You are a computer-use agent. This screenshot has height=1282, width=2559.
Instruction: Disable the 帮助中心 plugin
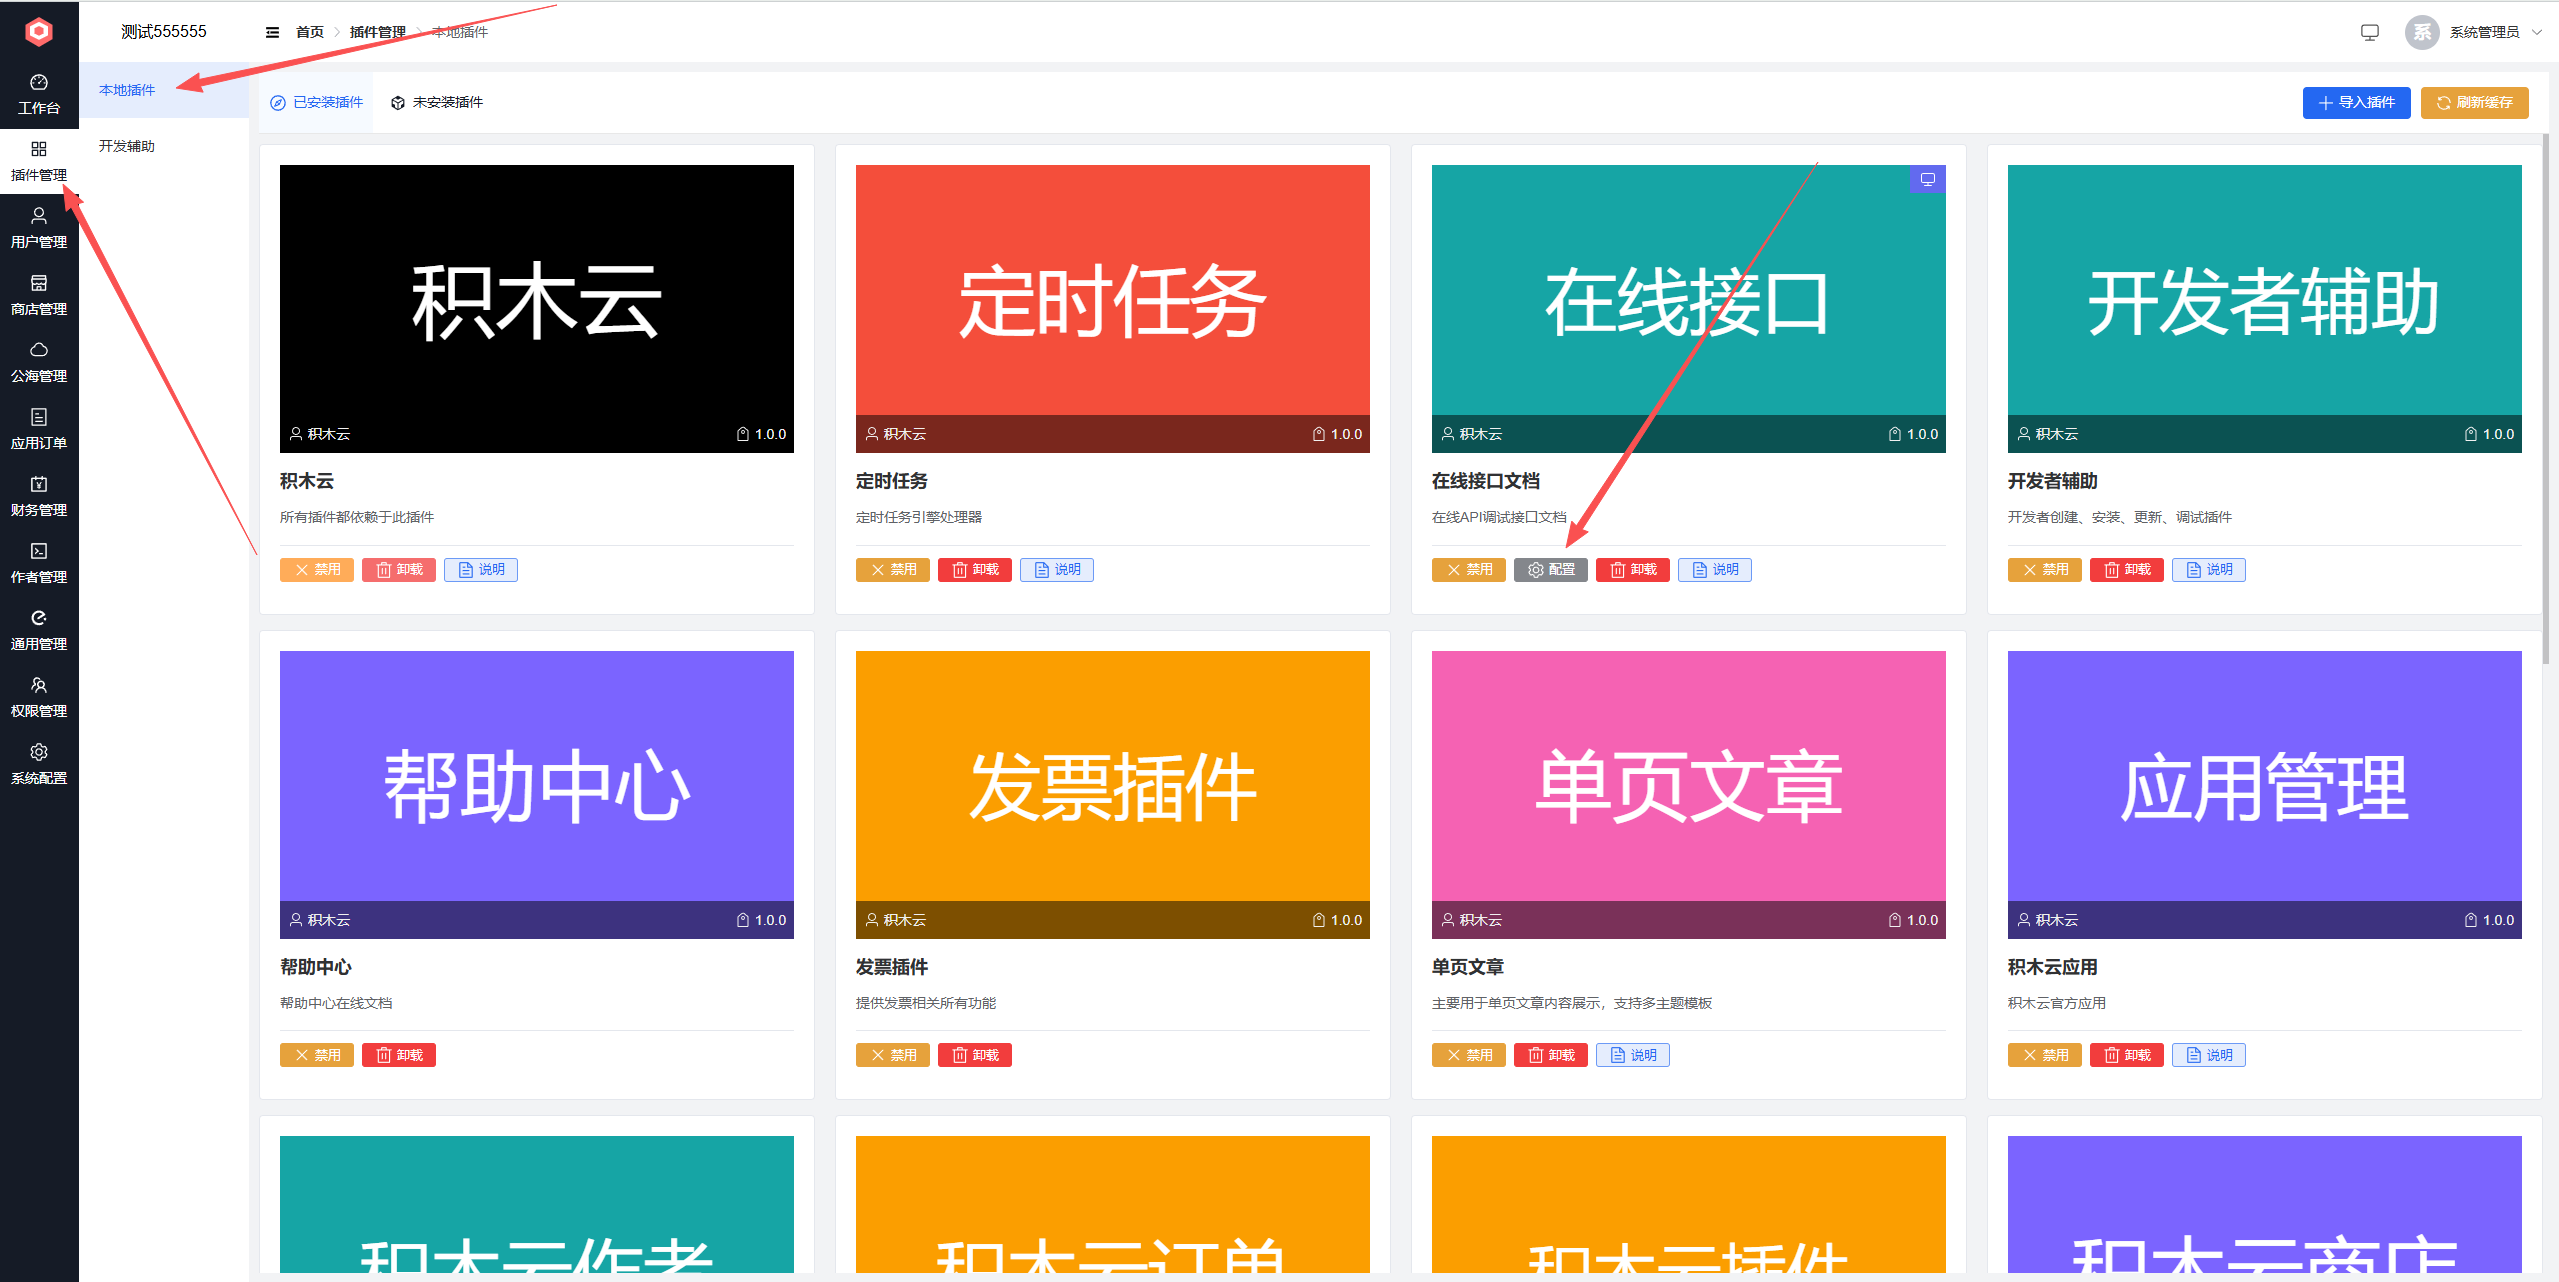point(316,1055)
